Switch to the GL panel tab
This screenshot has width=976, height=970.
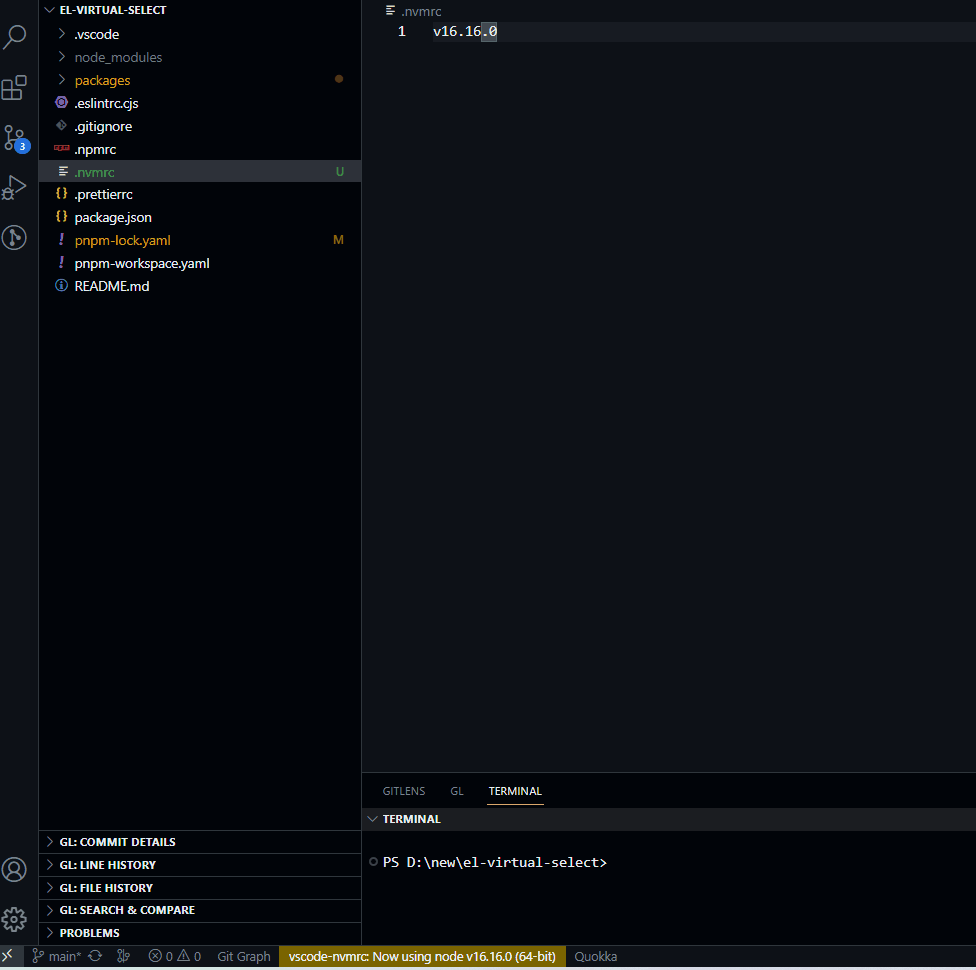(x=457, y=791)
